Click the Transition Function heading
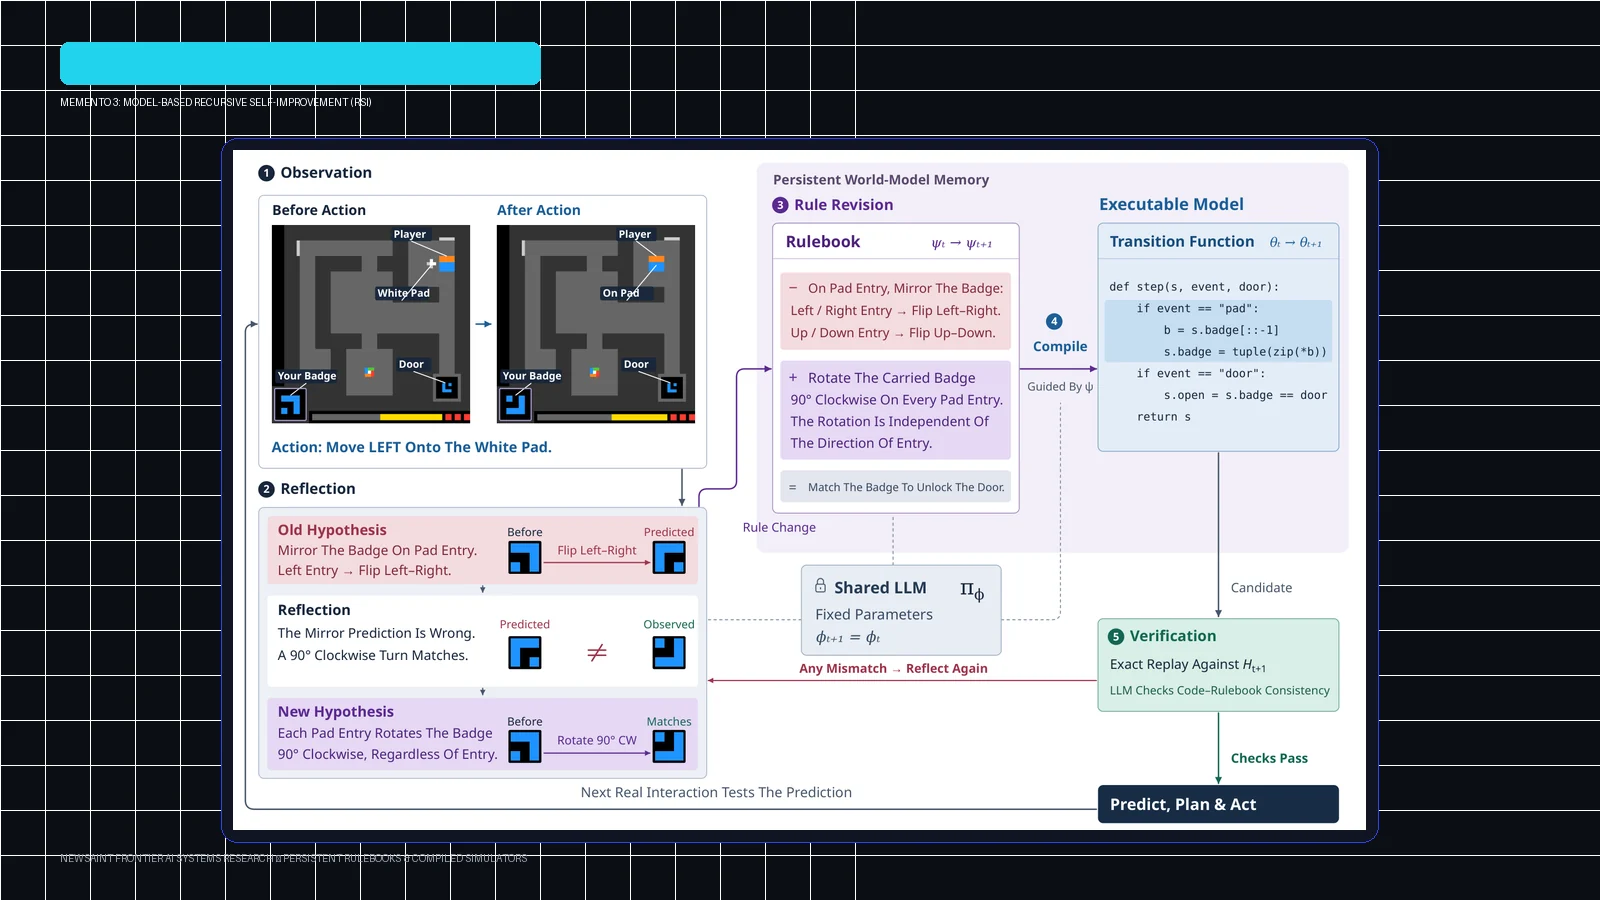 pos(1182,242)
